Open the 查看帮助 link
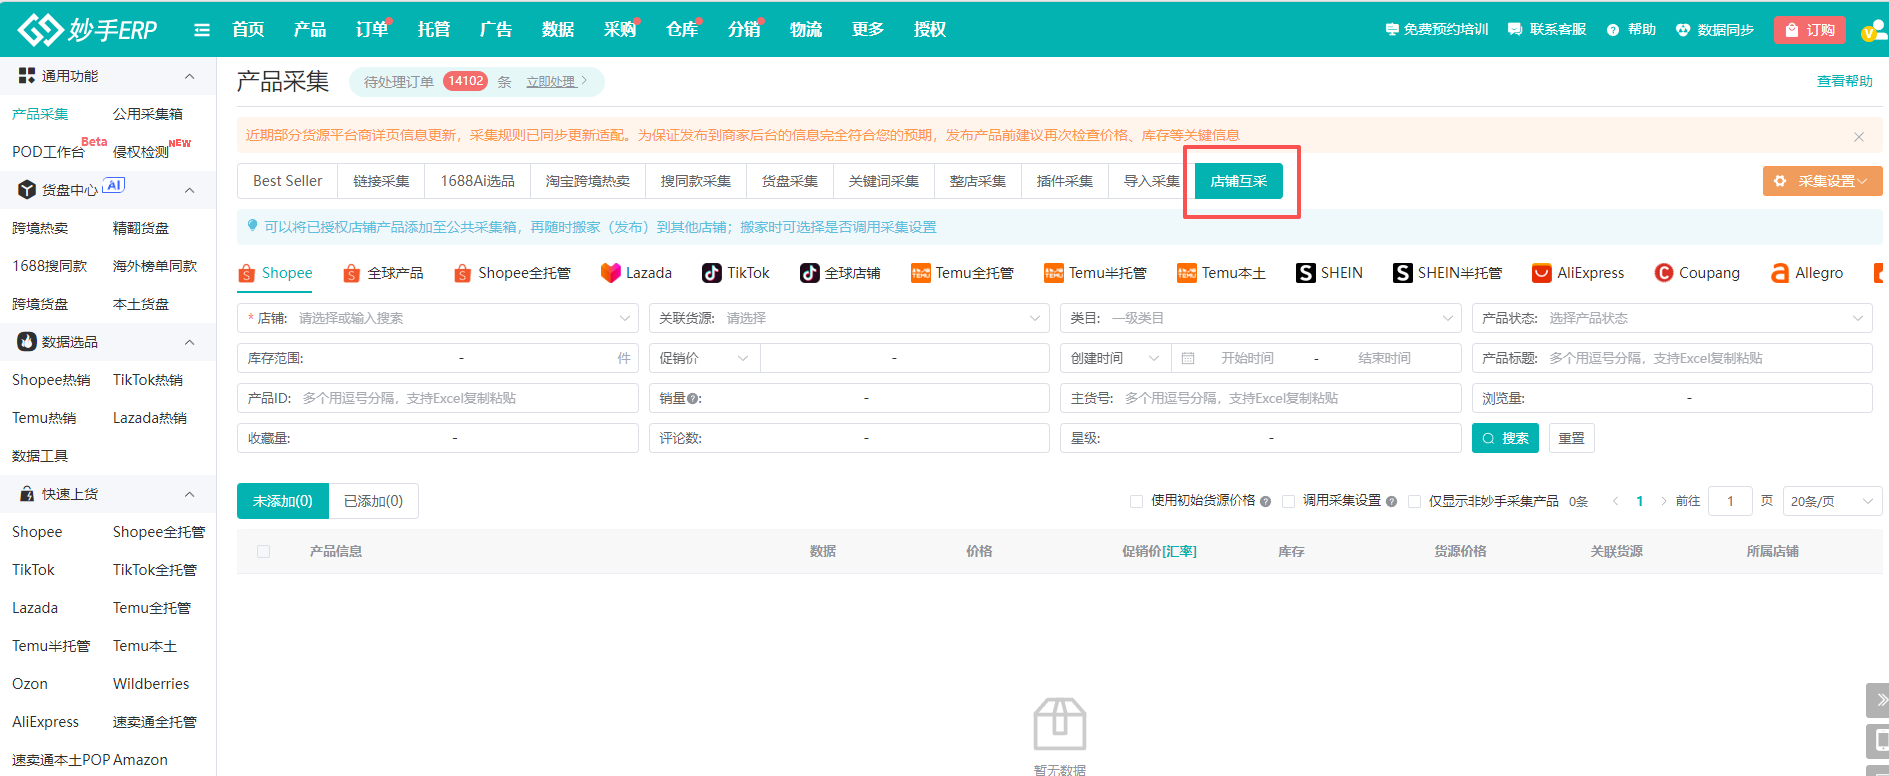This screenshot has width=1889, height=776. 1844,81
